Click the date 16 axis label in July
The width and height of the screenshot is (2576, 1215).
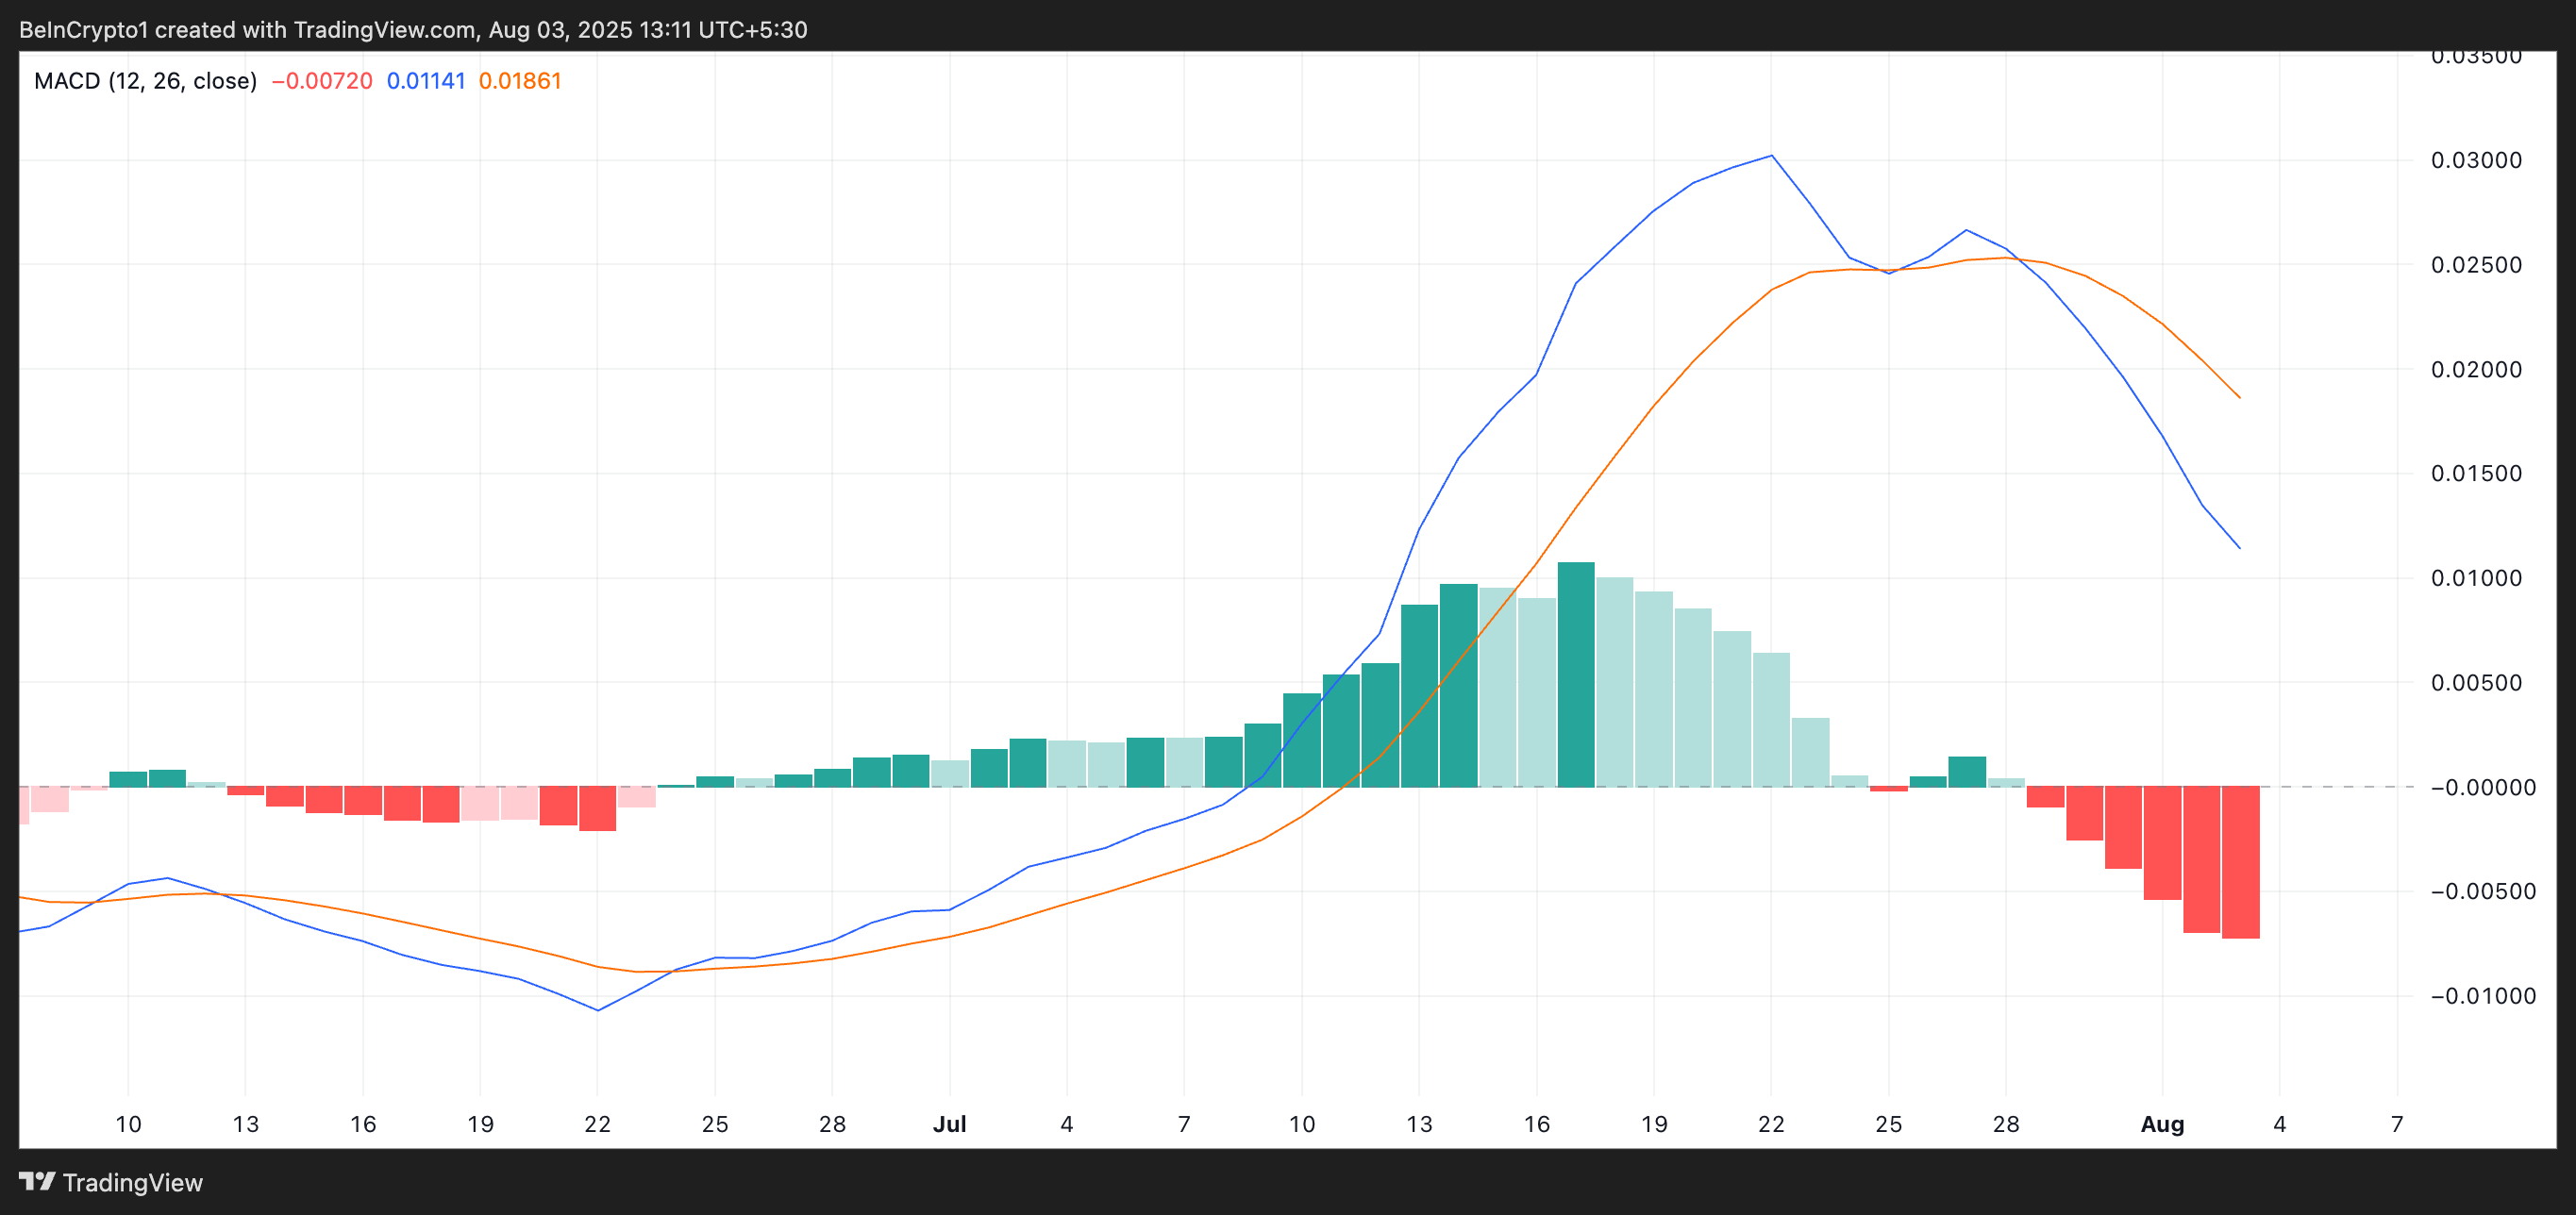pos(1536,1124)
